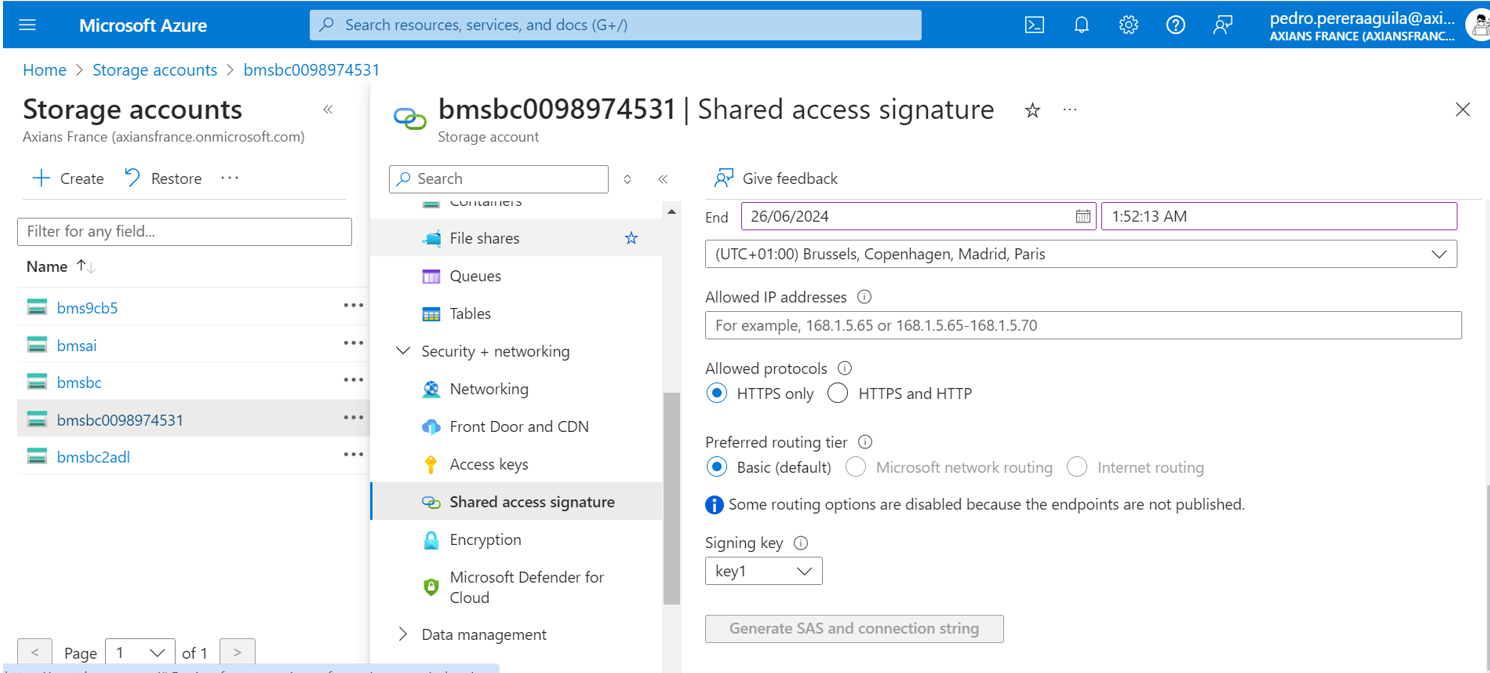The height and width of the screenshot is (673, 1490).
Task: Open the hamburger portal menu
Action: pyautogui.click(x=27, y=25)
